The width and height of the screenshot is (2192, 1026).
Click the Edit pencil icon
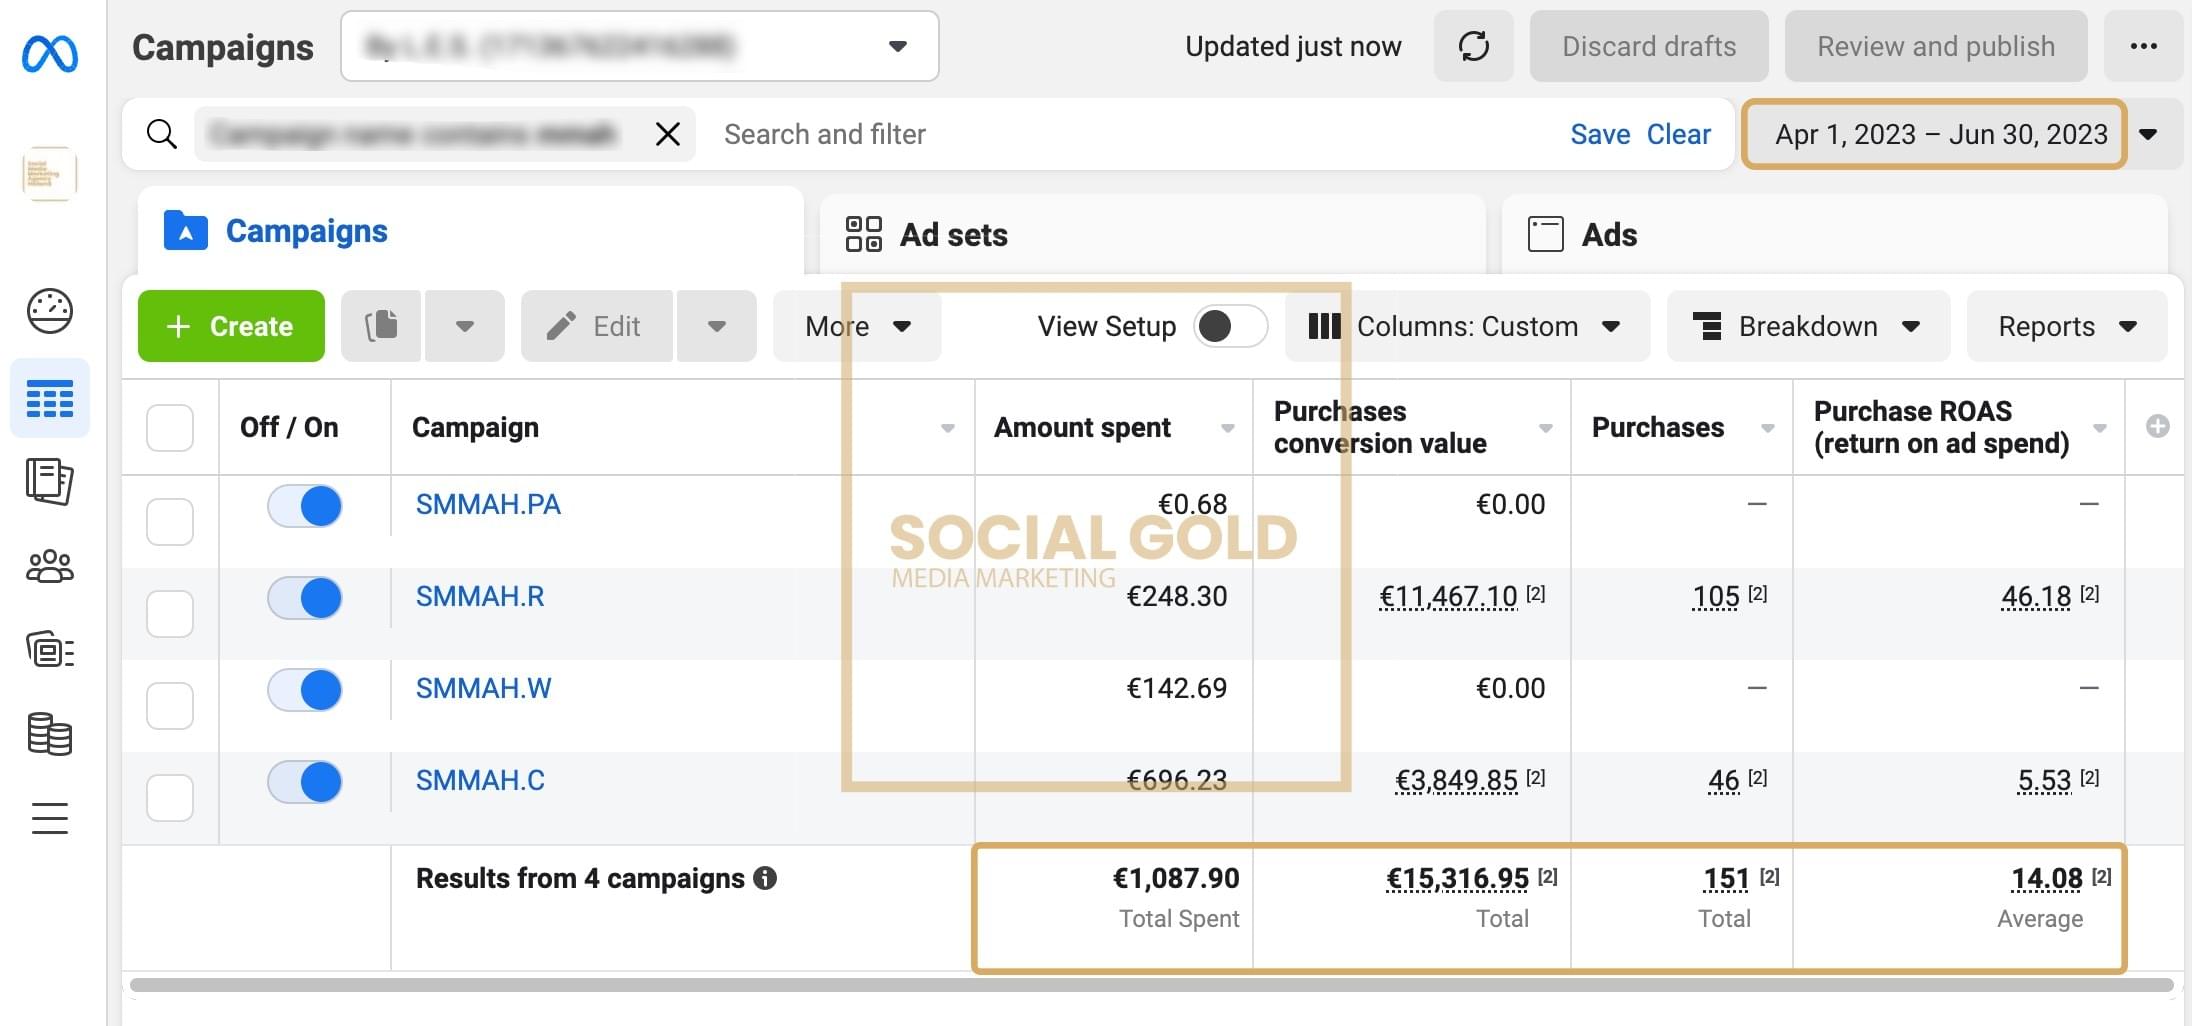click(561, 326)
